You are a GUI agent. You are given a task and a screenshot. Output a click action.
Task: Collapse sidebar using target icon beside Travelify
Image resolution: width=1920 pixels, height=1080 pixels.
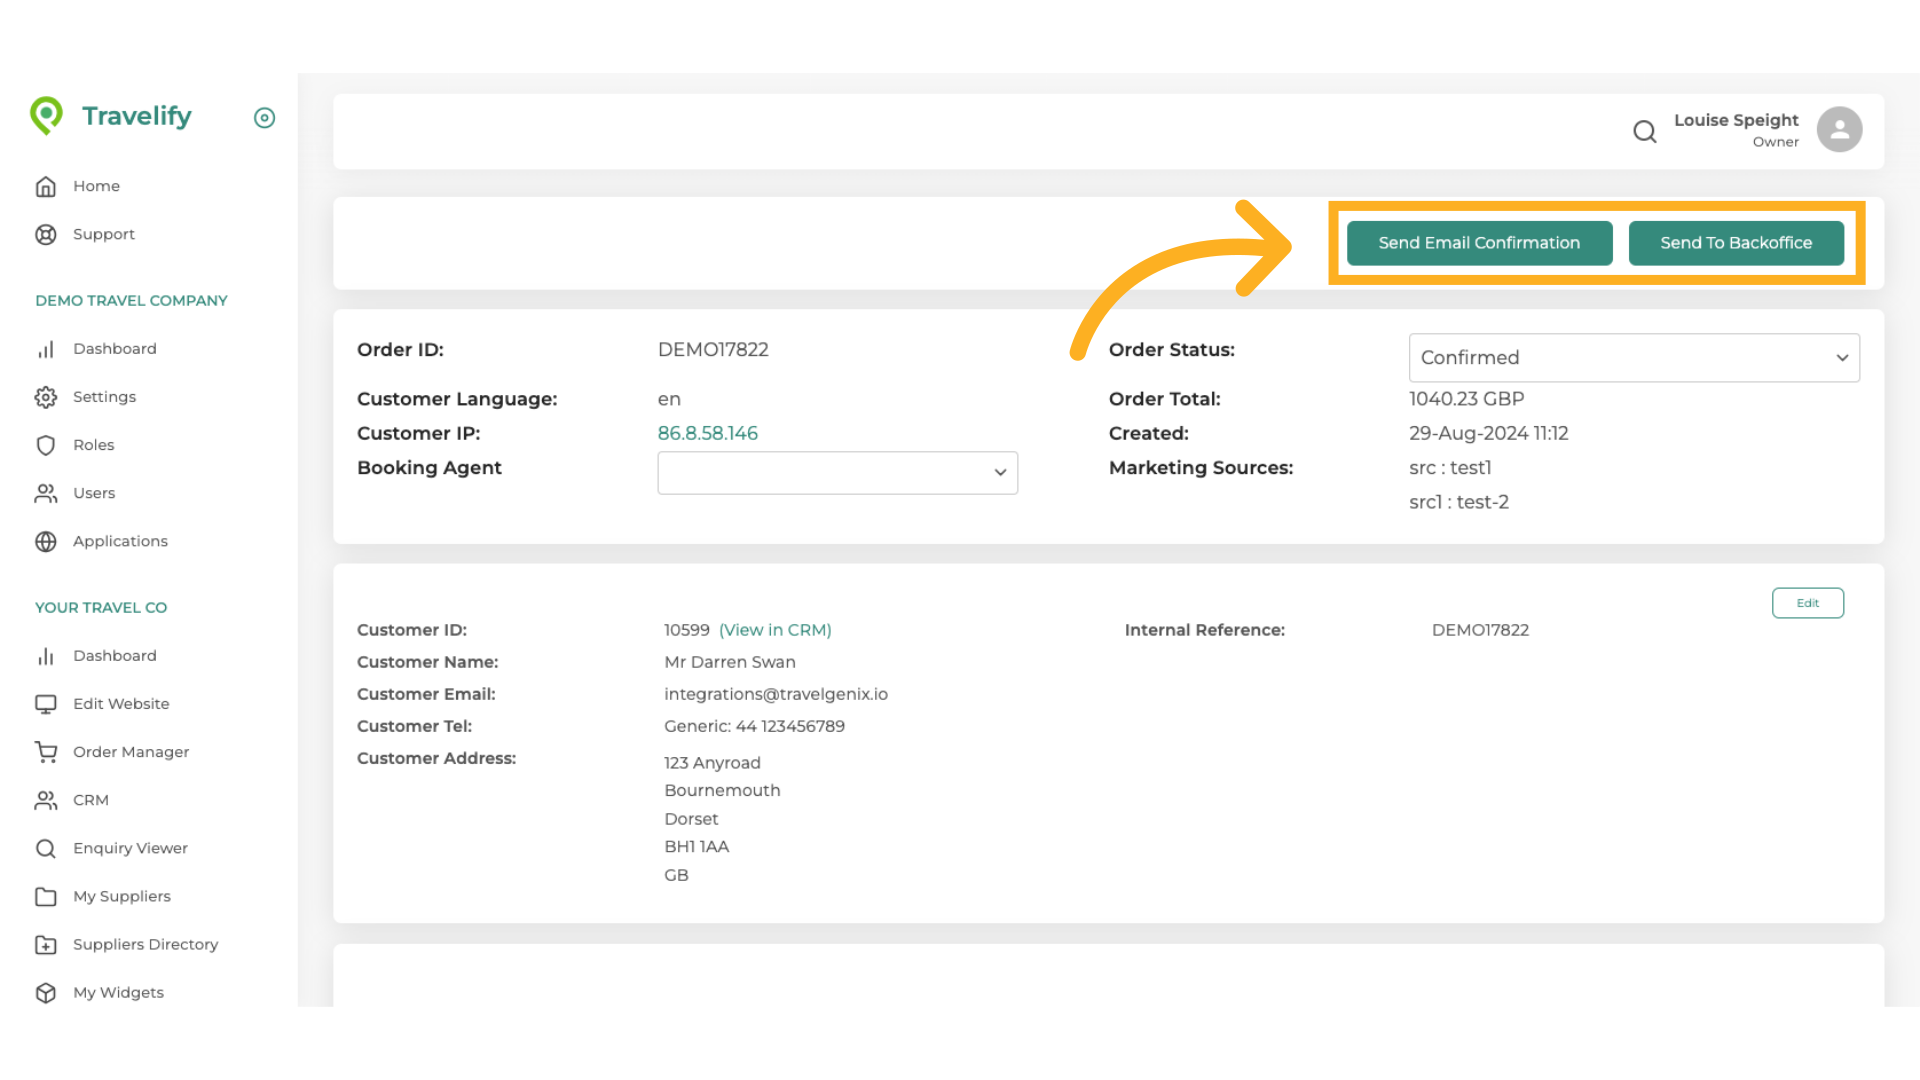point(264,118)
